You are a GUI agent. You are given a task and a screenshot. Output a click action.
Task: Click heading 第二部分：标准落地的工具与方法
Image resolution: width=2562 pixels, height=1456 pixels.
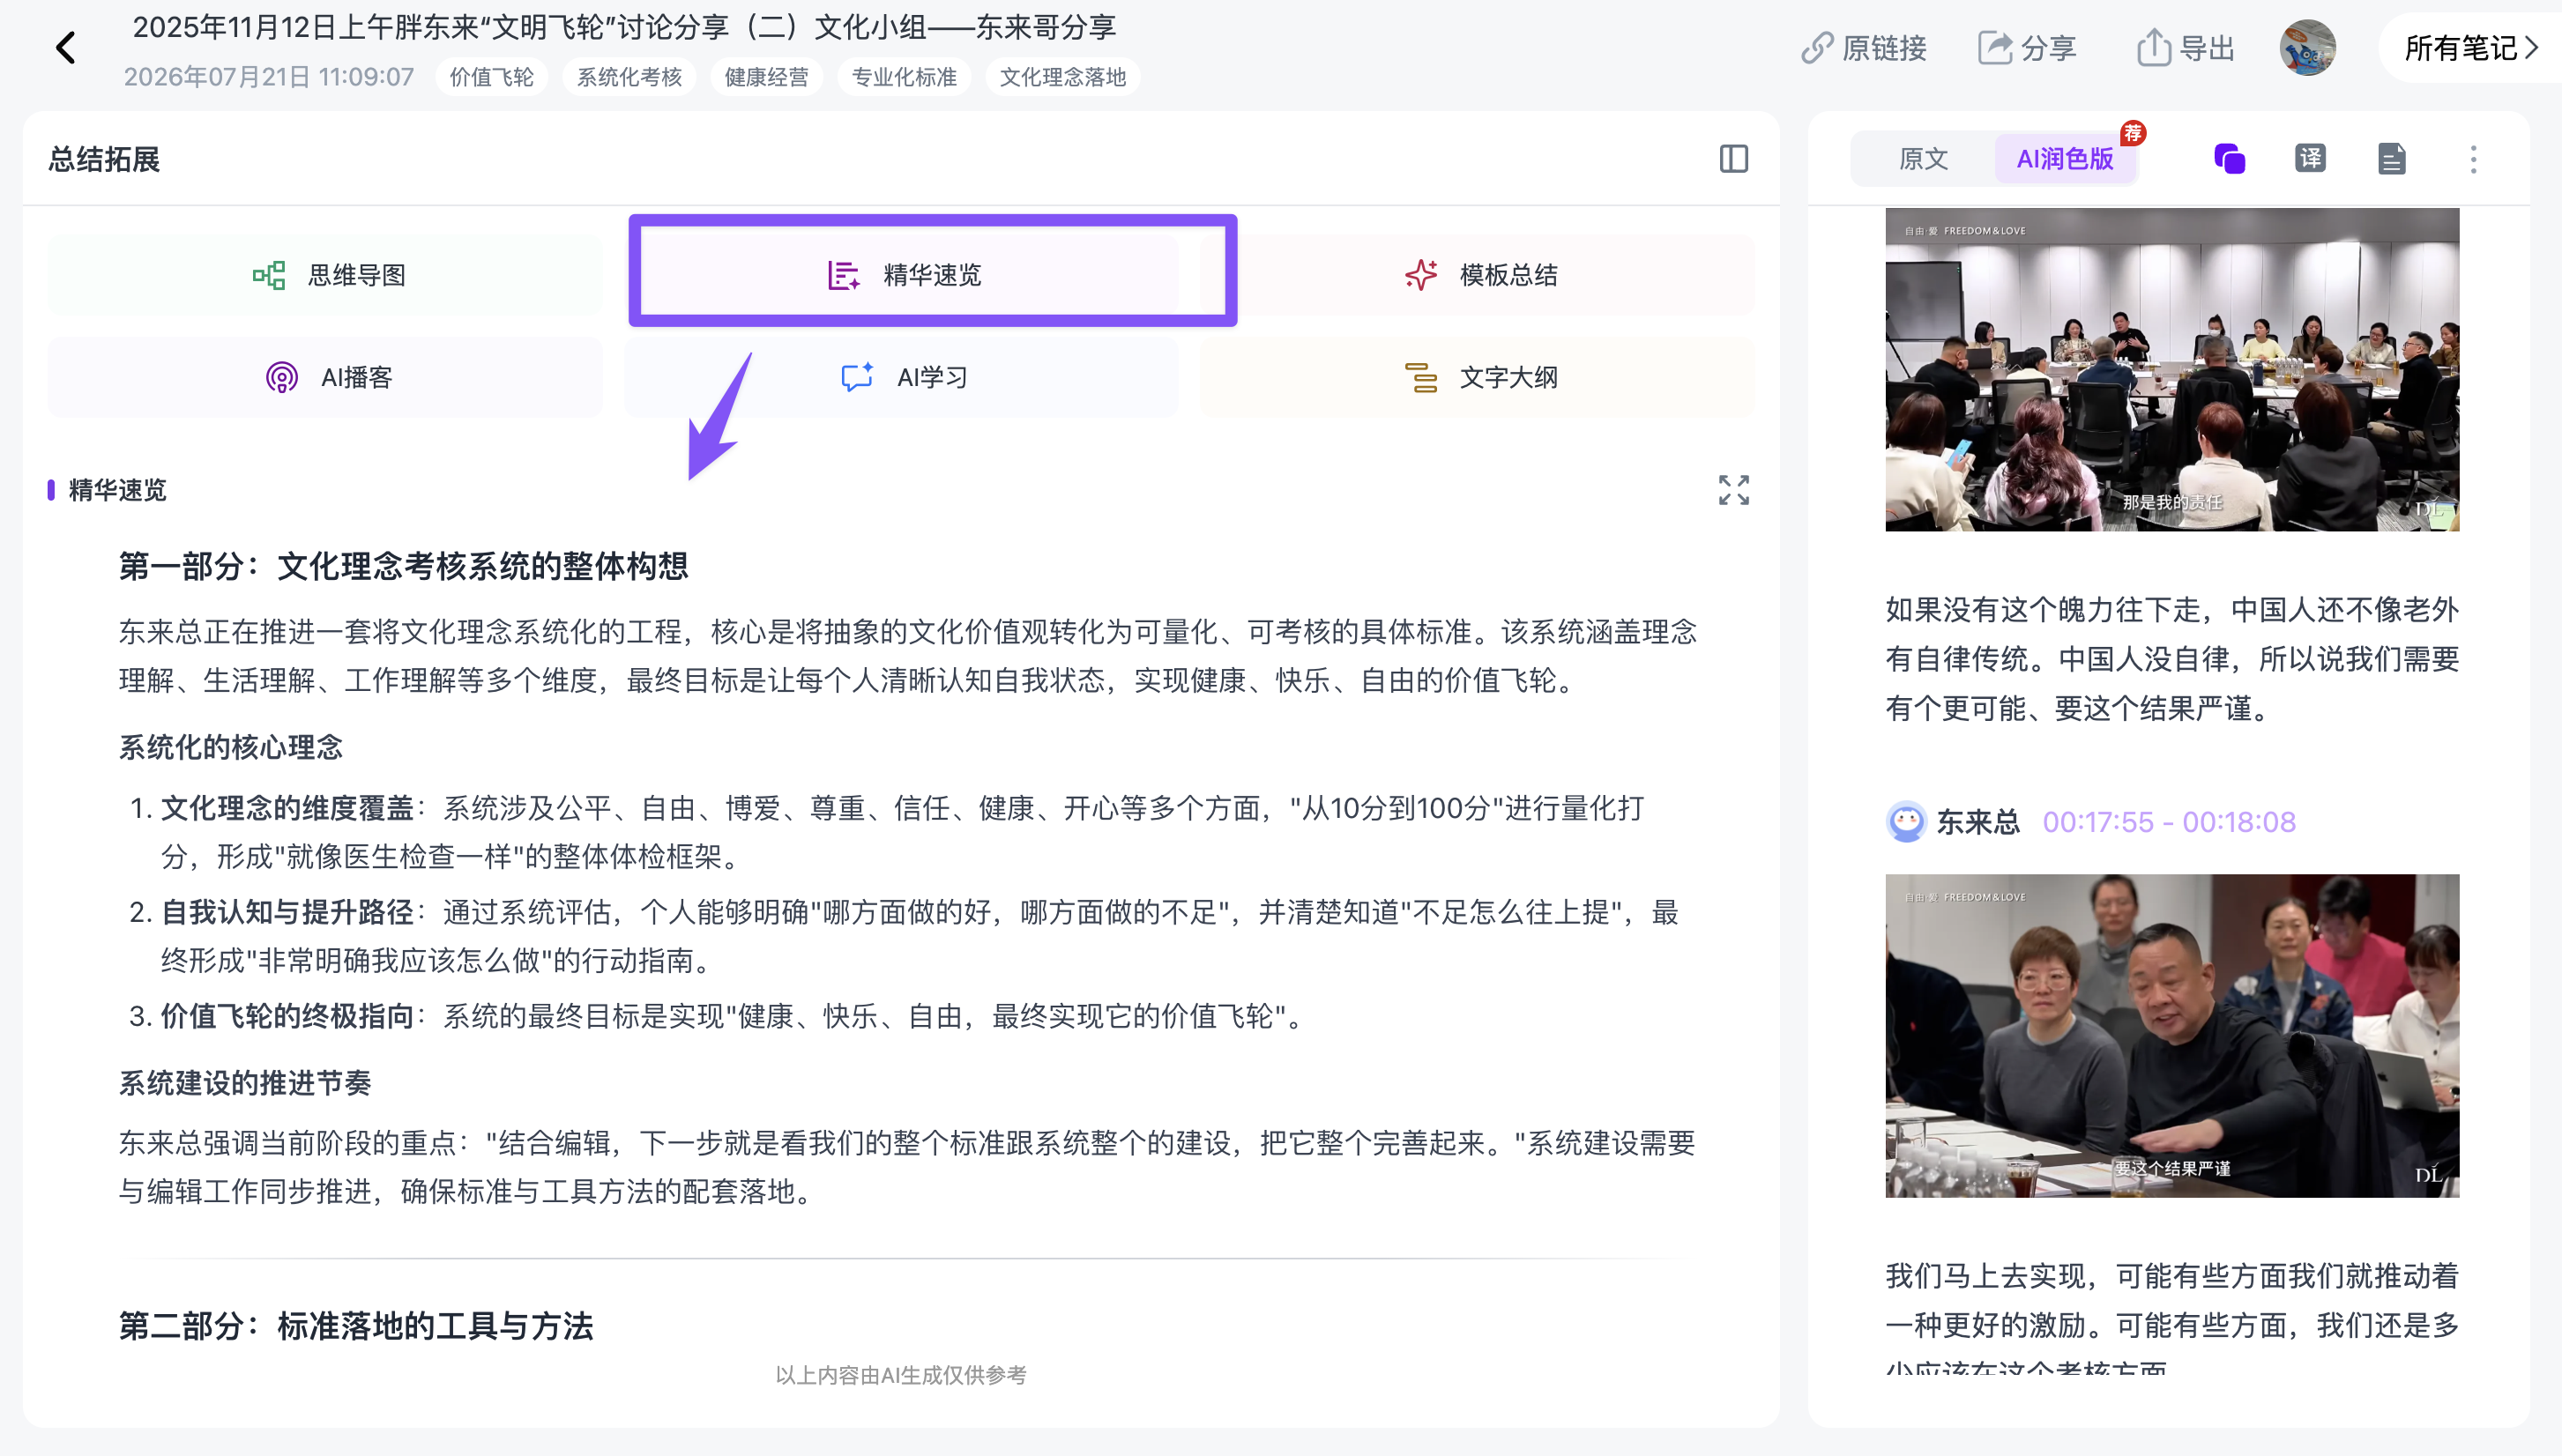pos(356,1326)
